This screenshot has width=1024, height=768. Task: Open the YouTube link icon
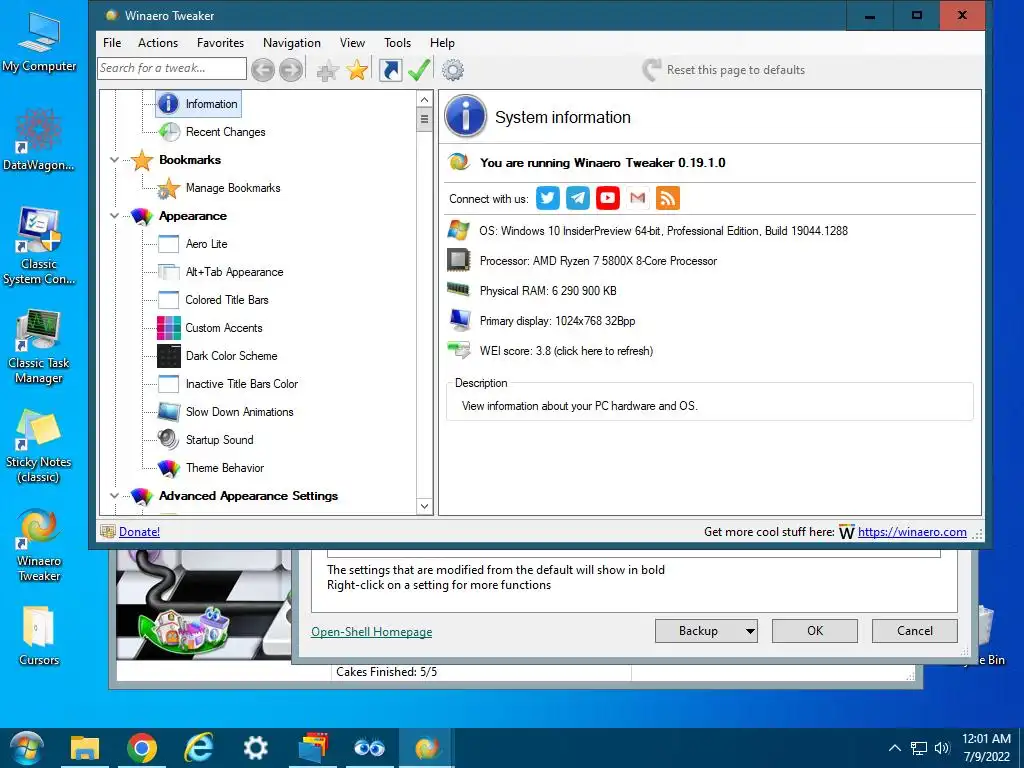point(608,198)
